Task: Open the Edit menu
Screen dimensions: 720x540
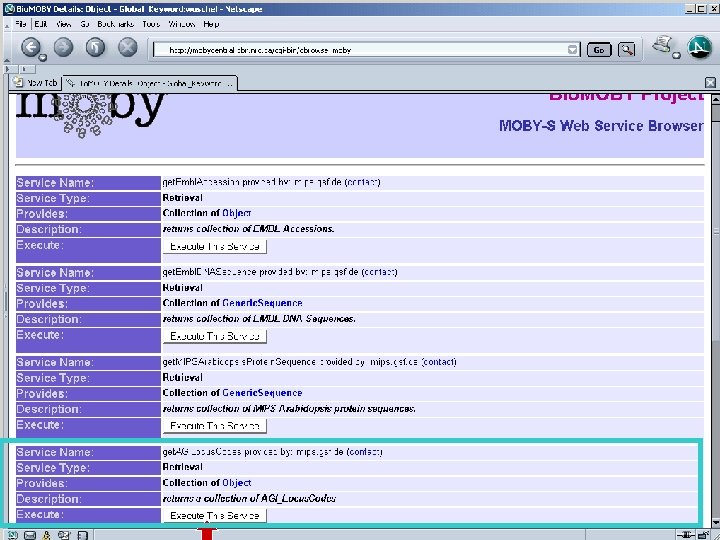Action: [x=41, y=24]
